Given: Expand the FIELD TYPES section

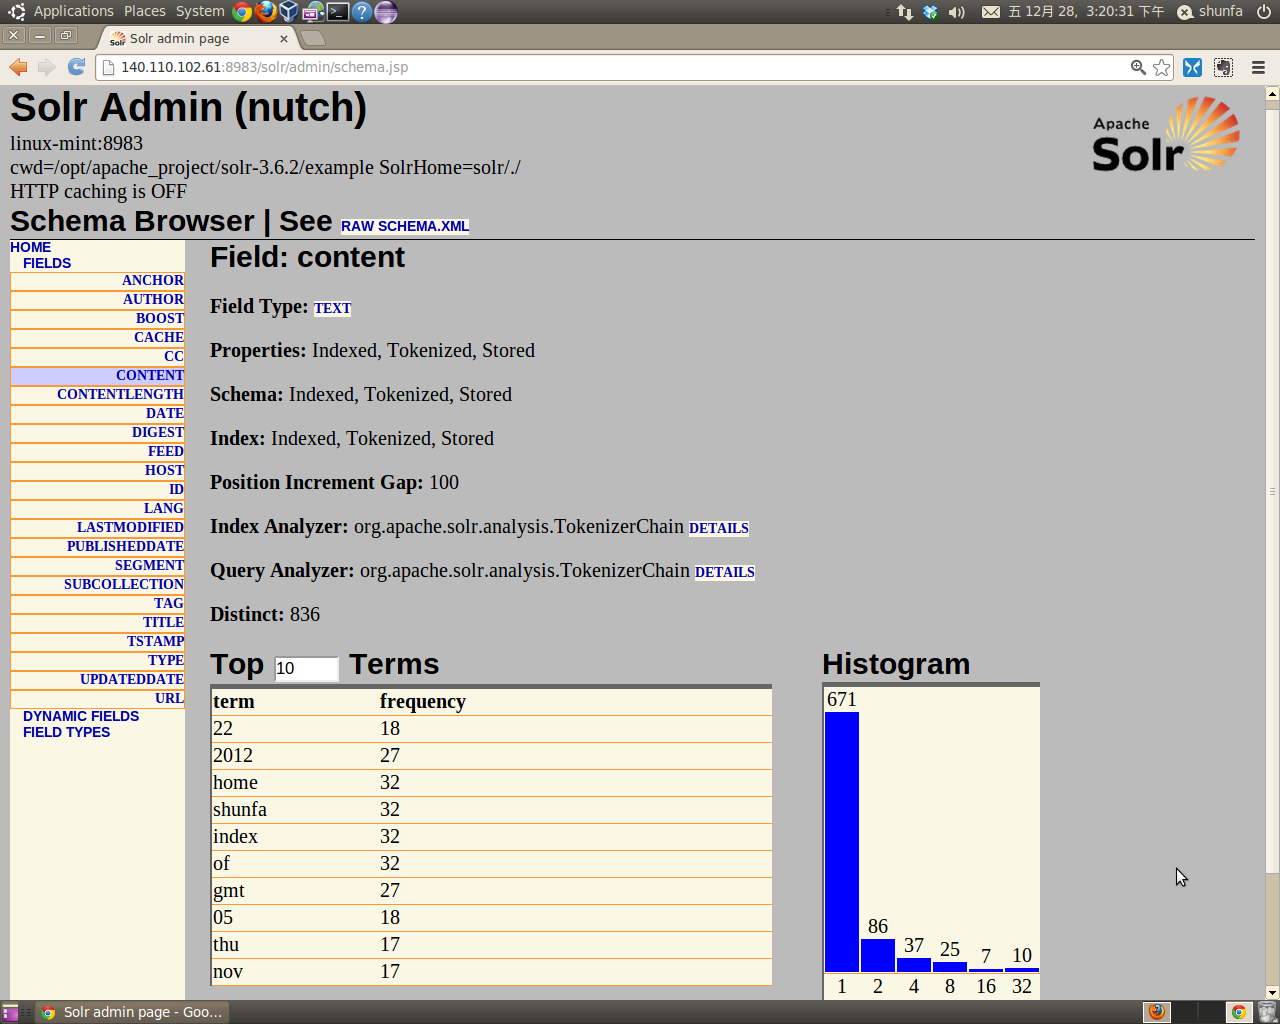Looking at the screenshot, I should click(66, 732).
